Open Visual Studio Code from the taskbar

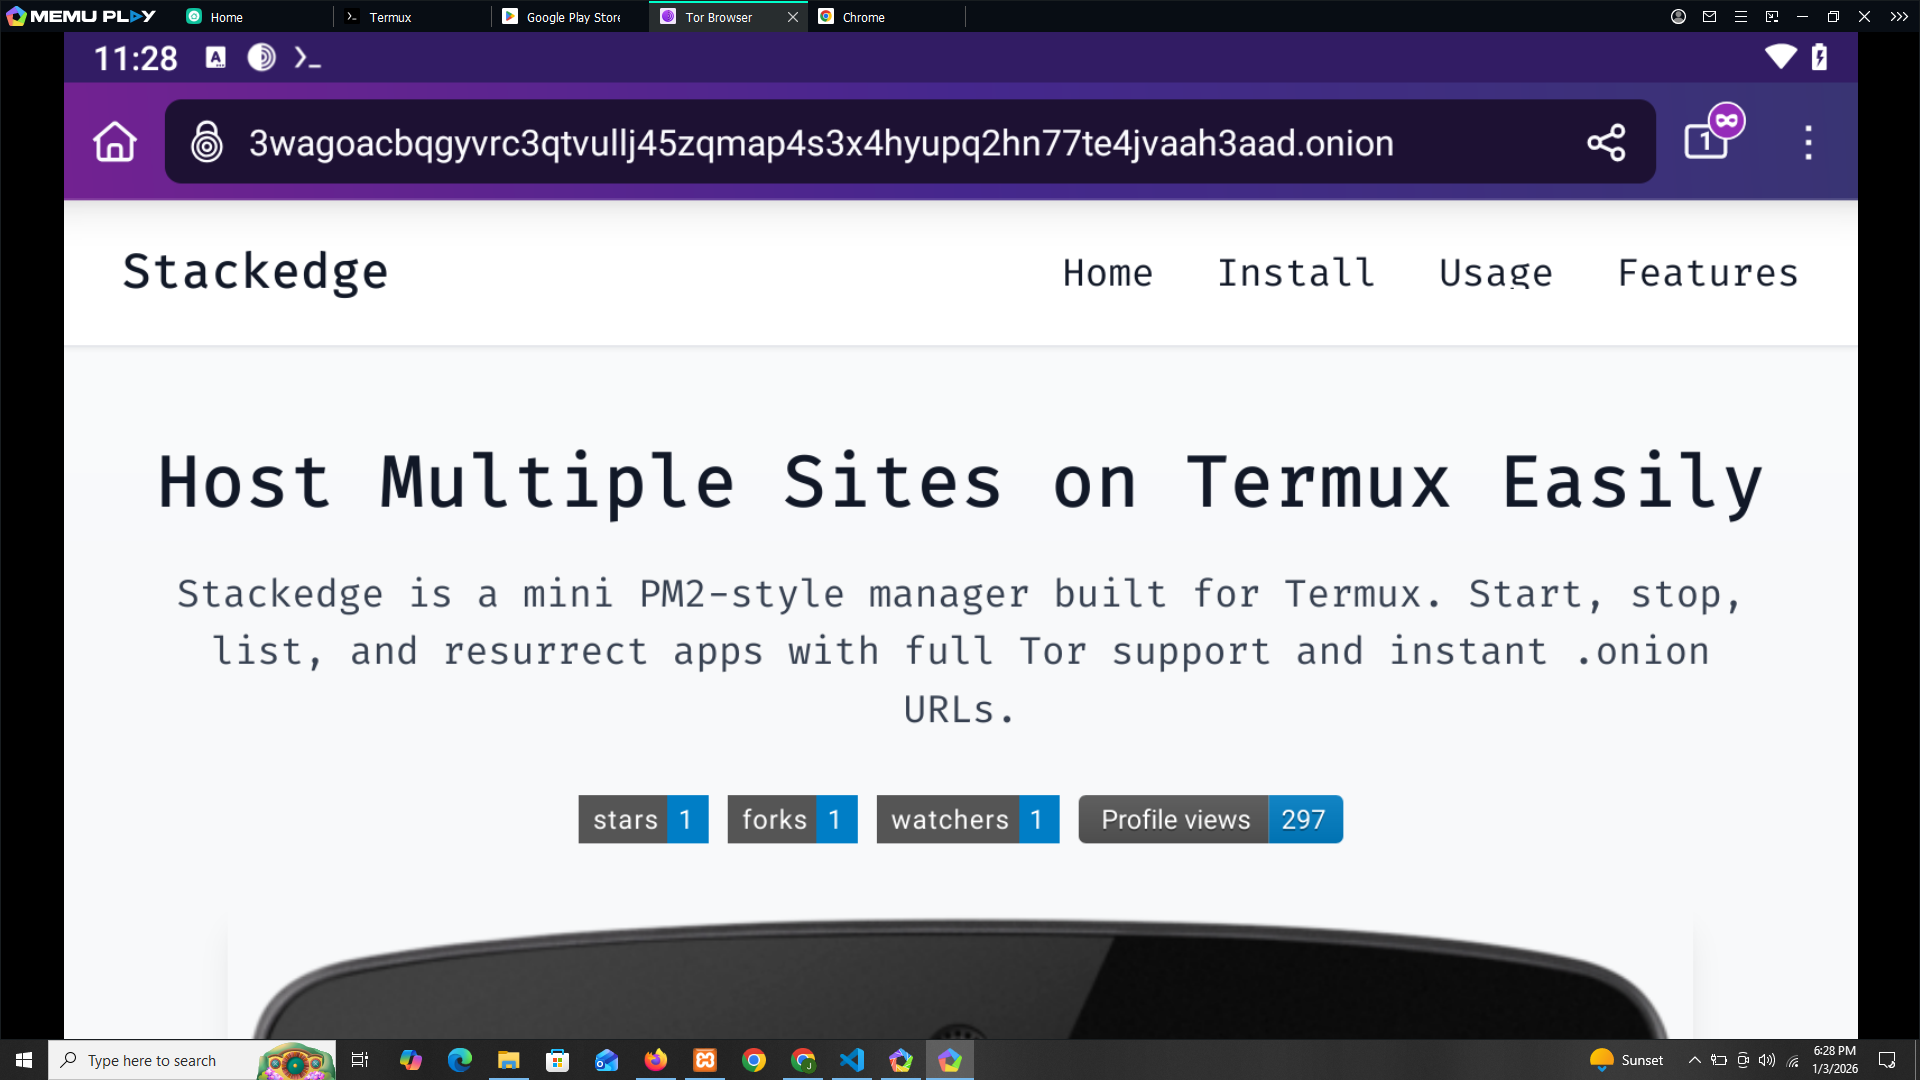tap(852, 1060)
